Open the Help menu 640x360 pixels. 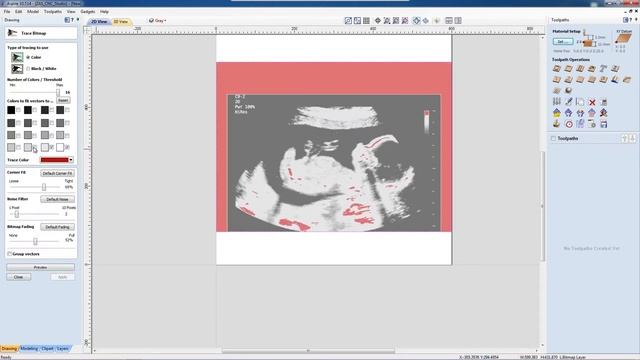click(104, 12)
